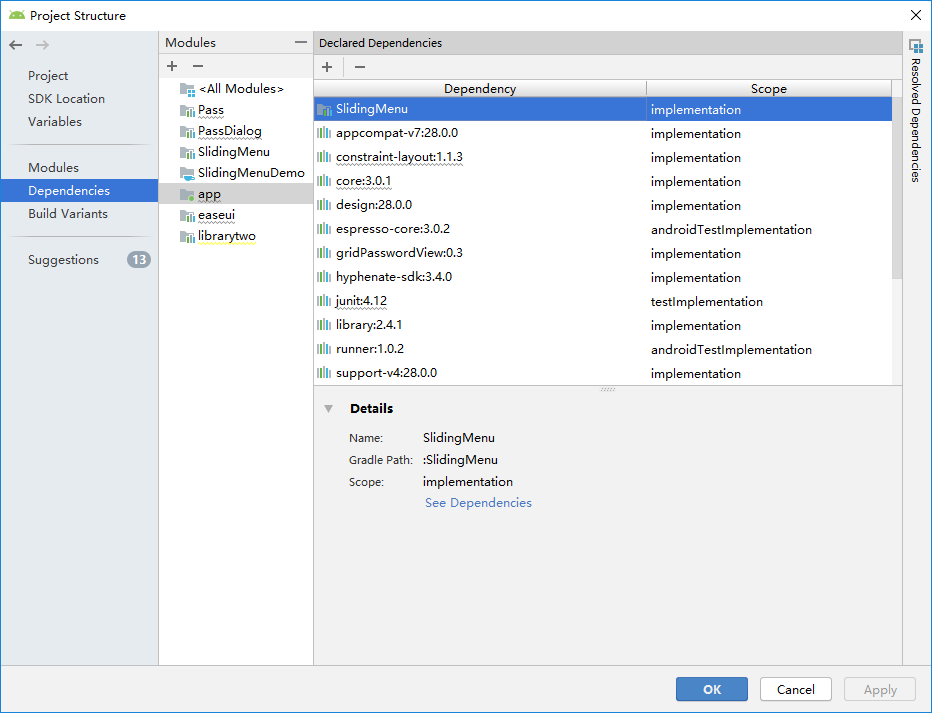Click the SlidingMenuDemo module icon
The image size is (932, 713).
click(x=187, y=173)
